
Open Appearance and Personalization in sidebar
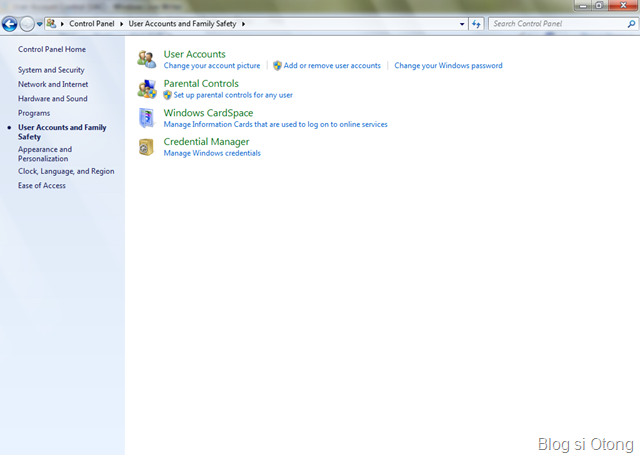[x=45, y=154]
